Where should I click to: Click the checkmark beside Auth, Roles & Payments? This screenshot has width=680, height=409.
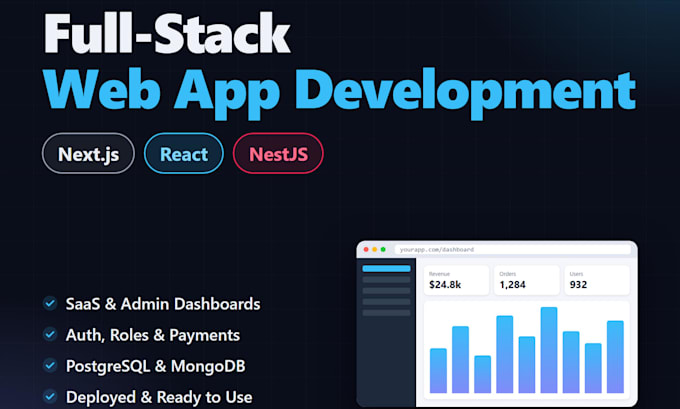50,334
